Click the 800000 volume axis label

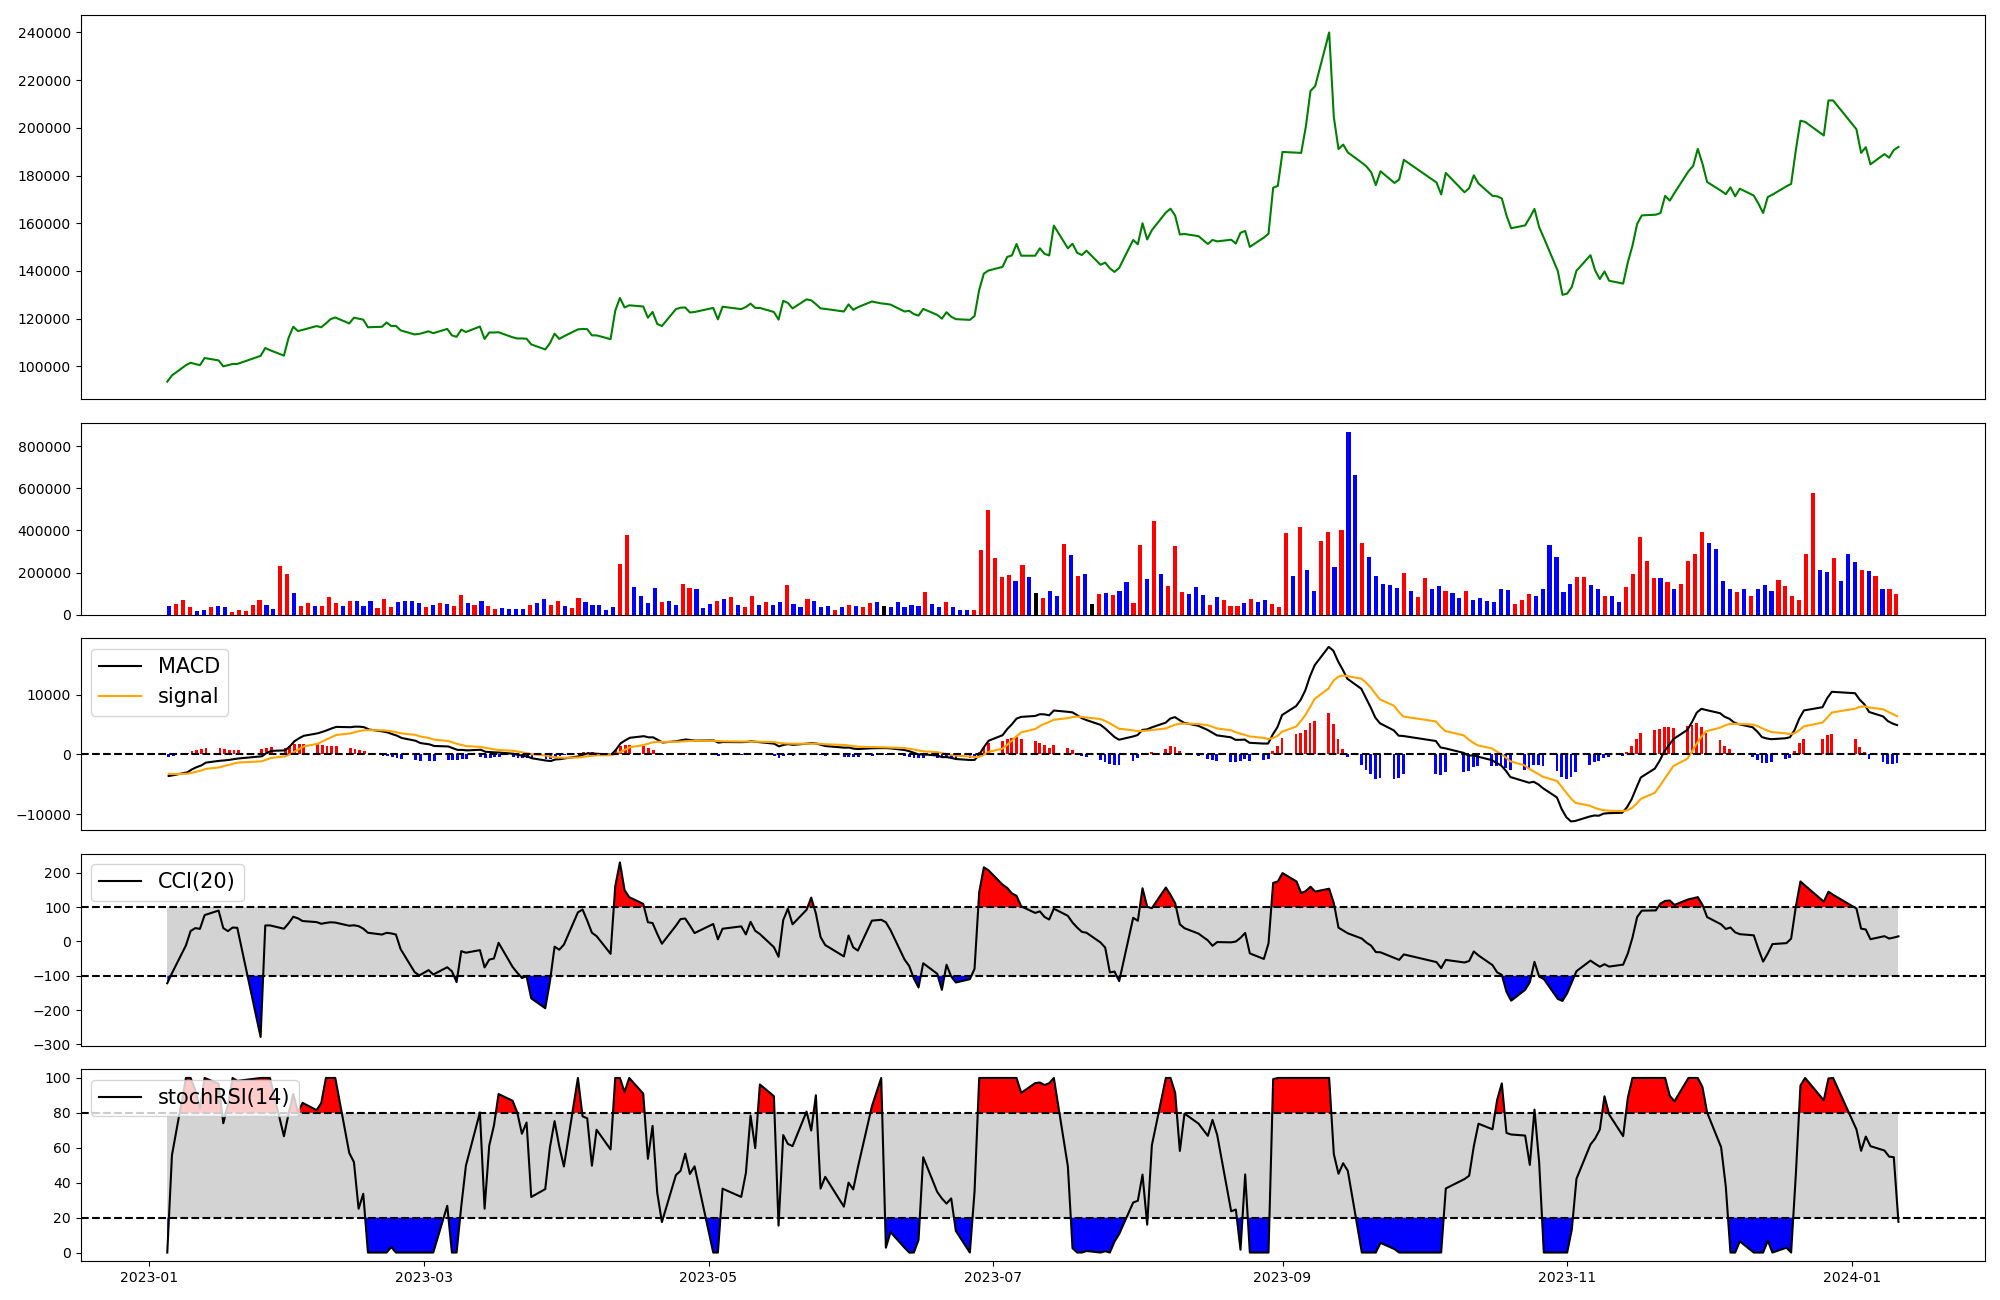point(45,447)
